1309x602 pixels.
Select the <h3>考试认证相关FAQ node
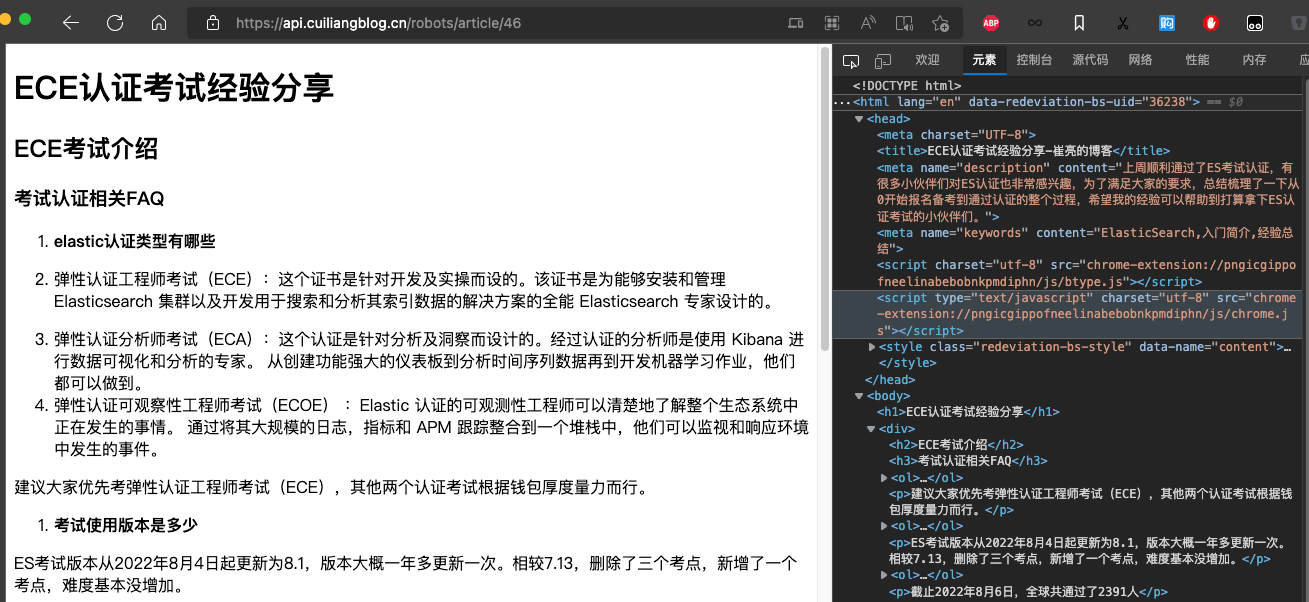(x=968, y=461)
